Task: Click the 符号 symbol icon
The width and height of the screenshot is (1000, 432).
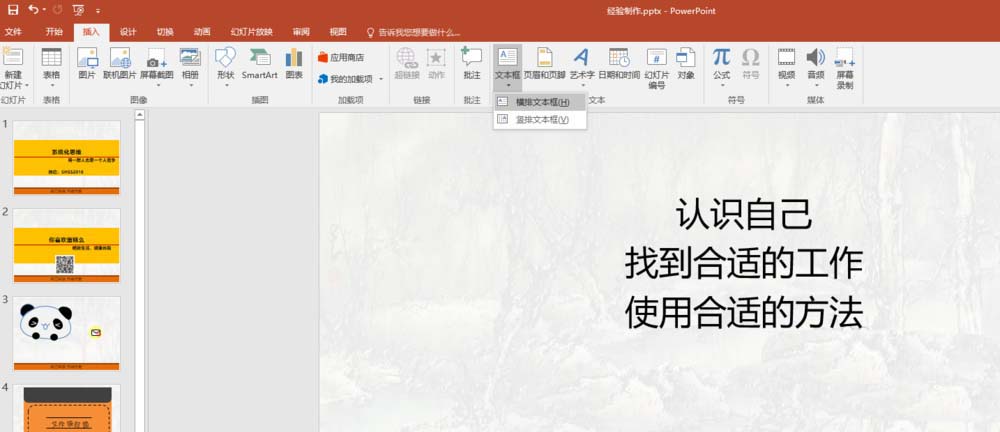Action: click(x=751, y=64)
